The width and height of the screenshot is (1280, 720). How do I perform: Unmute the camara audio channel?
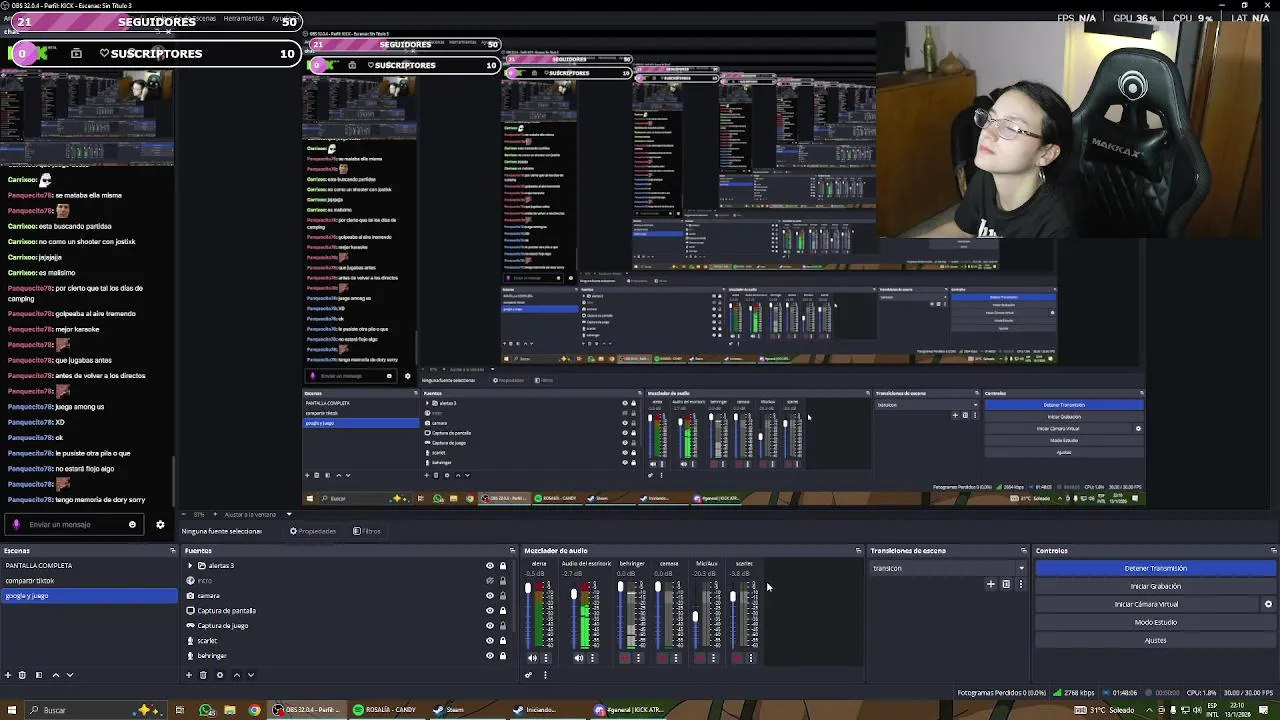(662, 658)
